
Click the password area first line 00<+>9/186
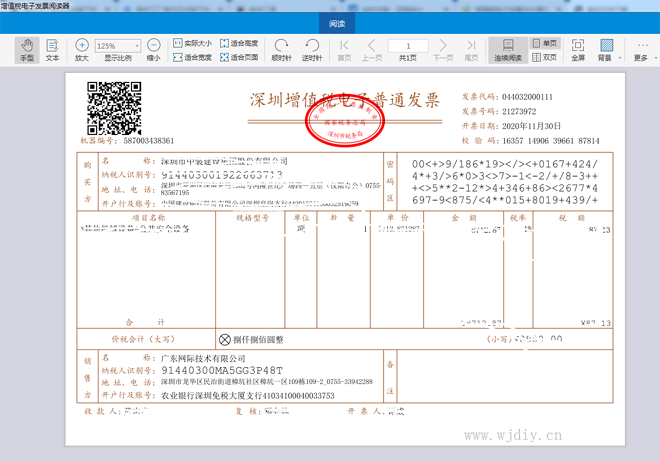click(x=505, y=164)
